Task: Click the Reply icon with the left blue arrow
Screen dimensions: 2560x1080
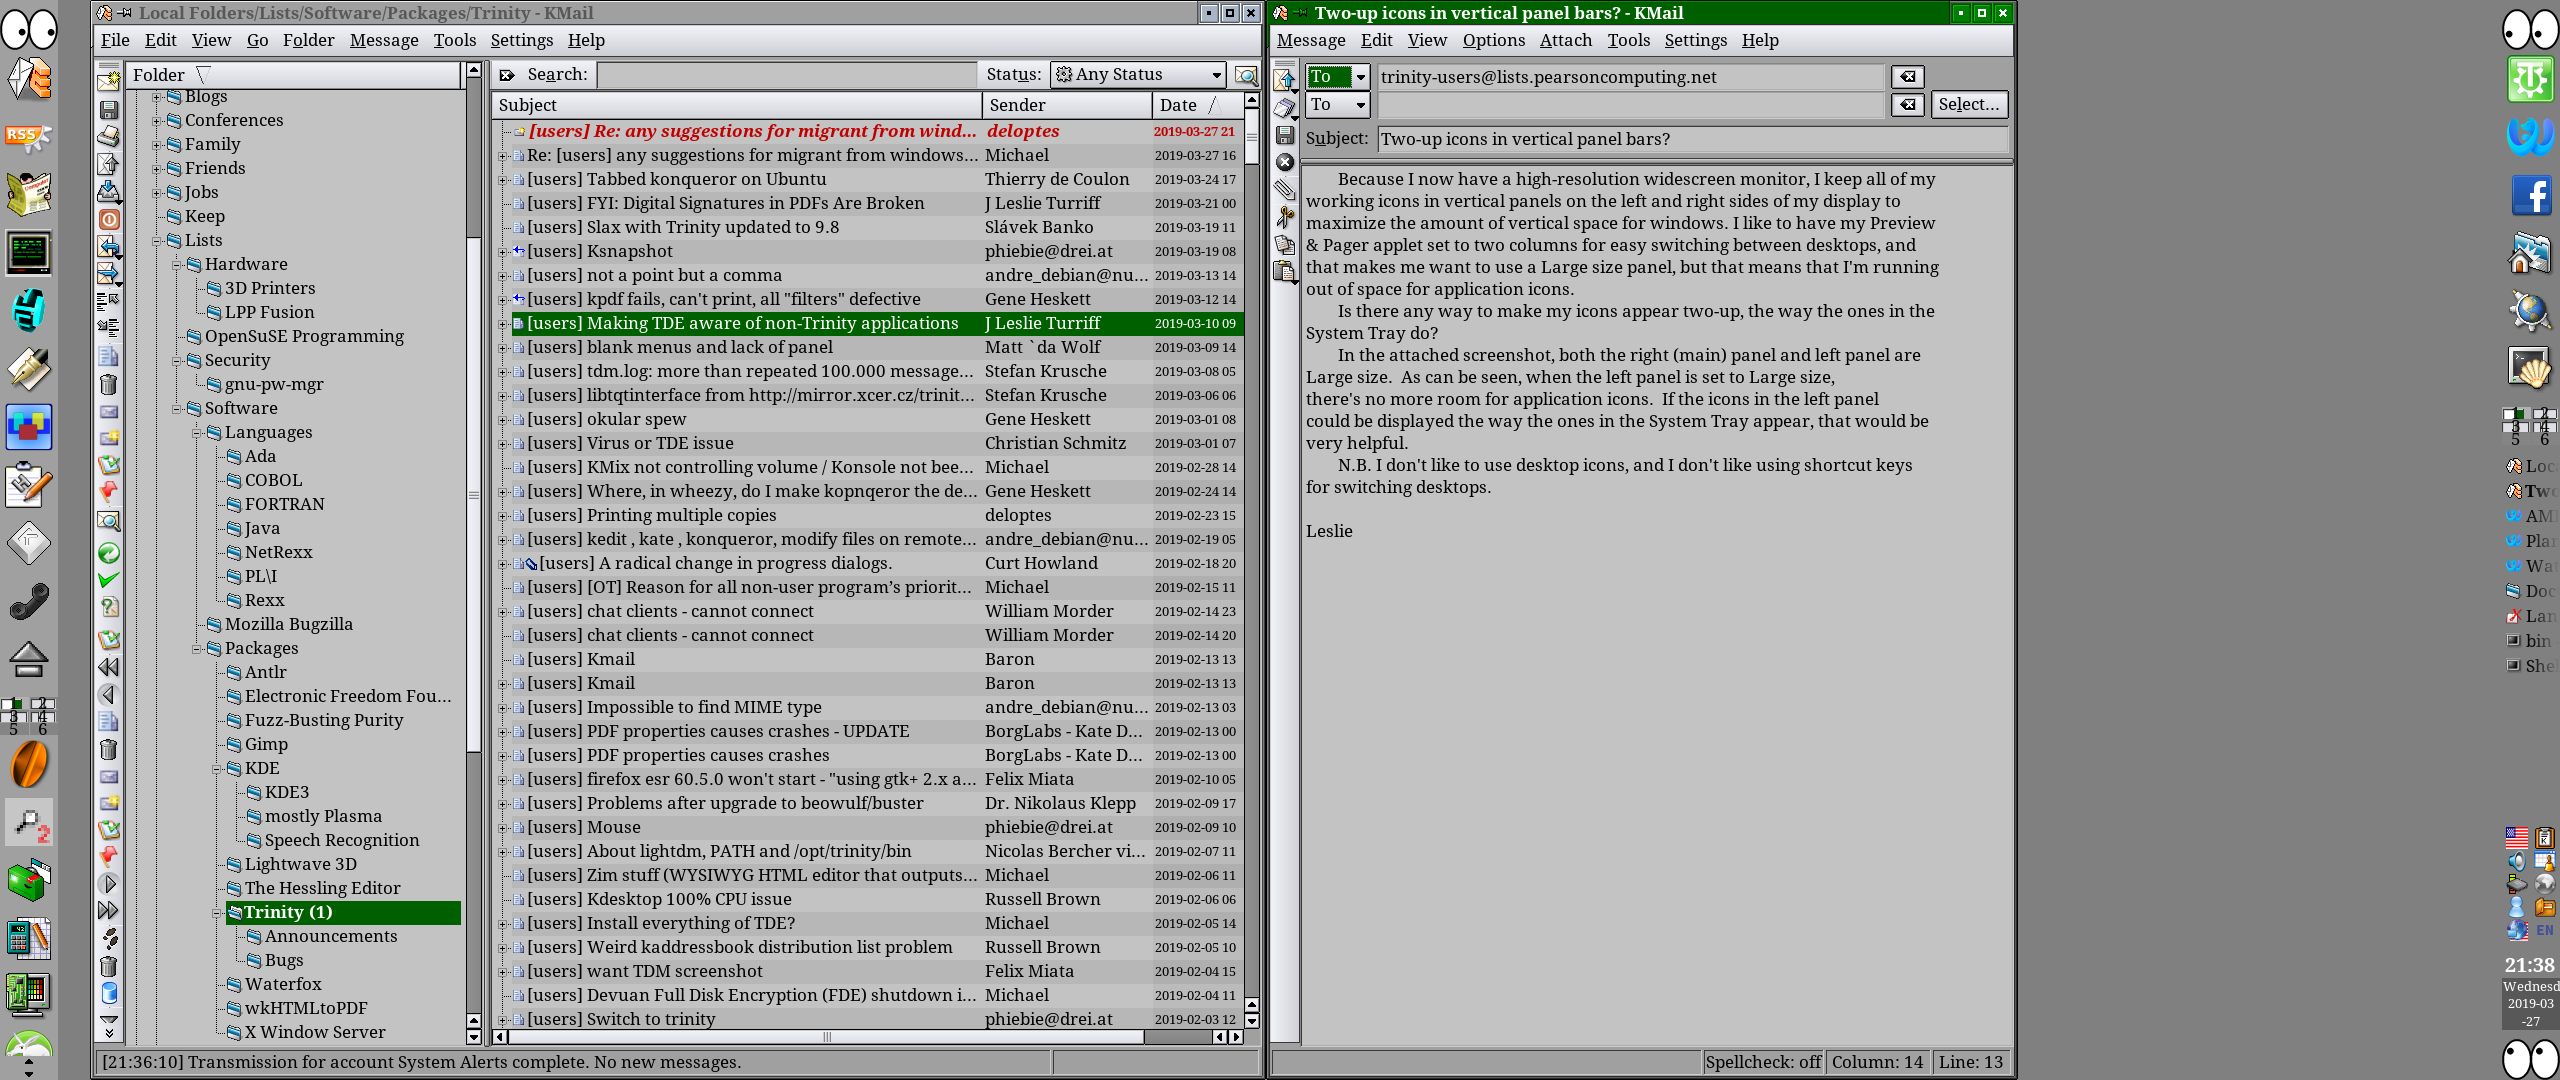Action: click(x=109, y=246)
